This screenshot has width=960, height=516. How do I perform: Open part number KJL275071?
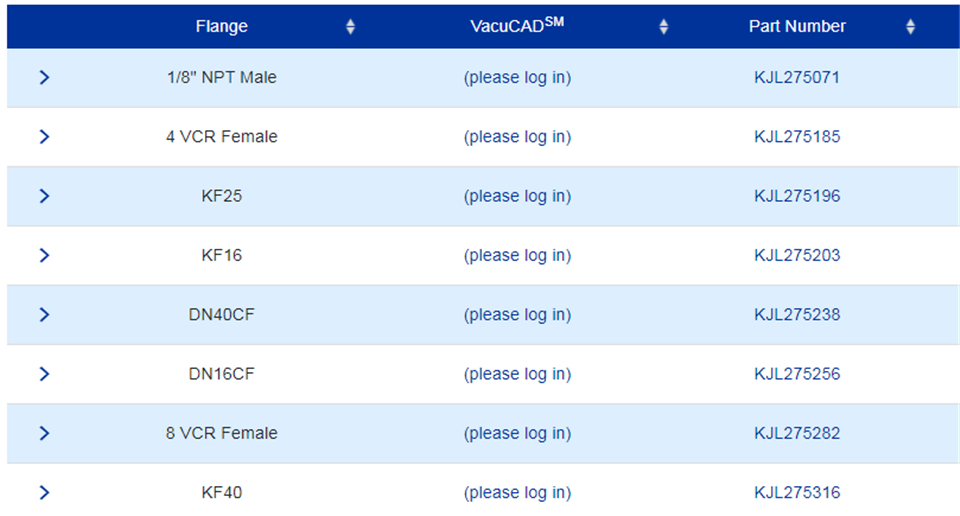797,77
